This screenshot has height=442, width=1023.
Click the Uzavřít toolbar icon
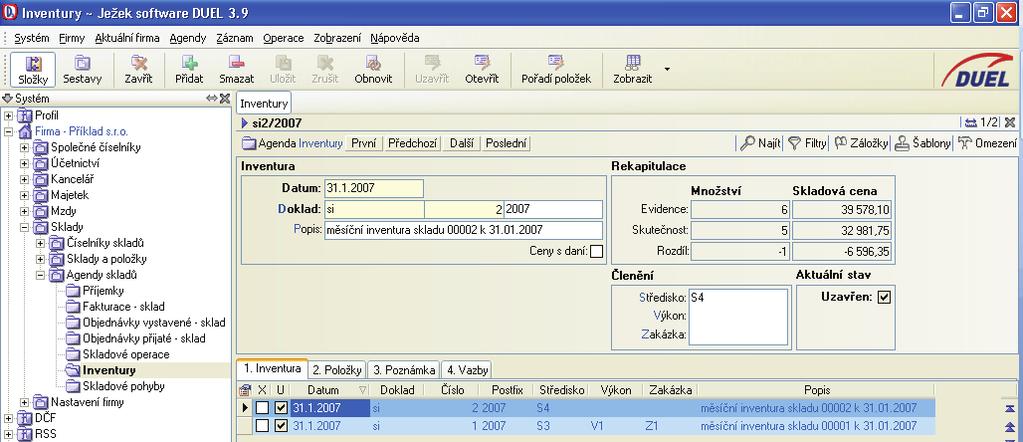pyautogui.click(x=432, y=70)
